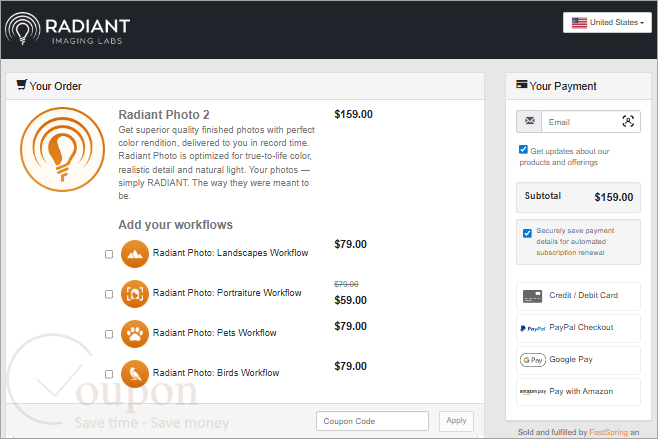Click the Add your workflows heading
This screenshot has width=658, height=439.
(175, 225)
